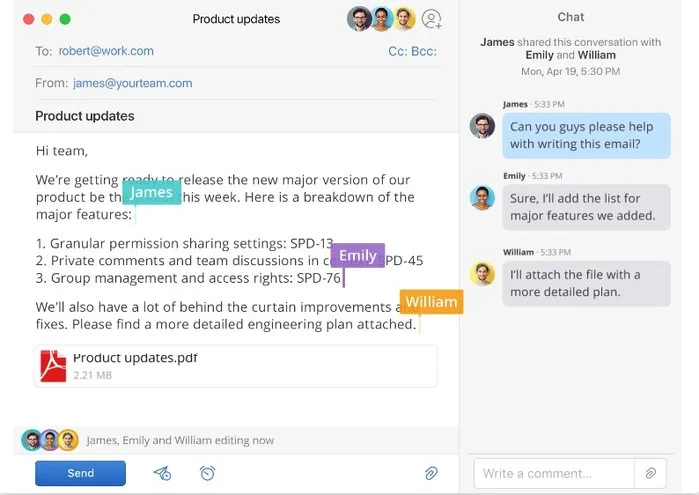
Task: Click the 'Please find a more detailed engineering plan' sentence
Action: (244, 324)
